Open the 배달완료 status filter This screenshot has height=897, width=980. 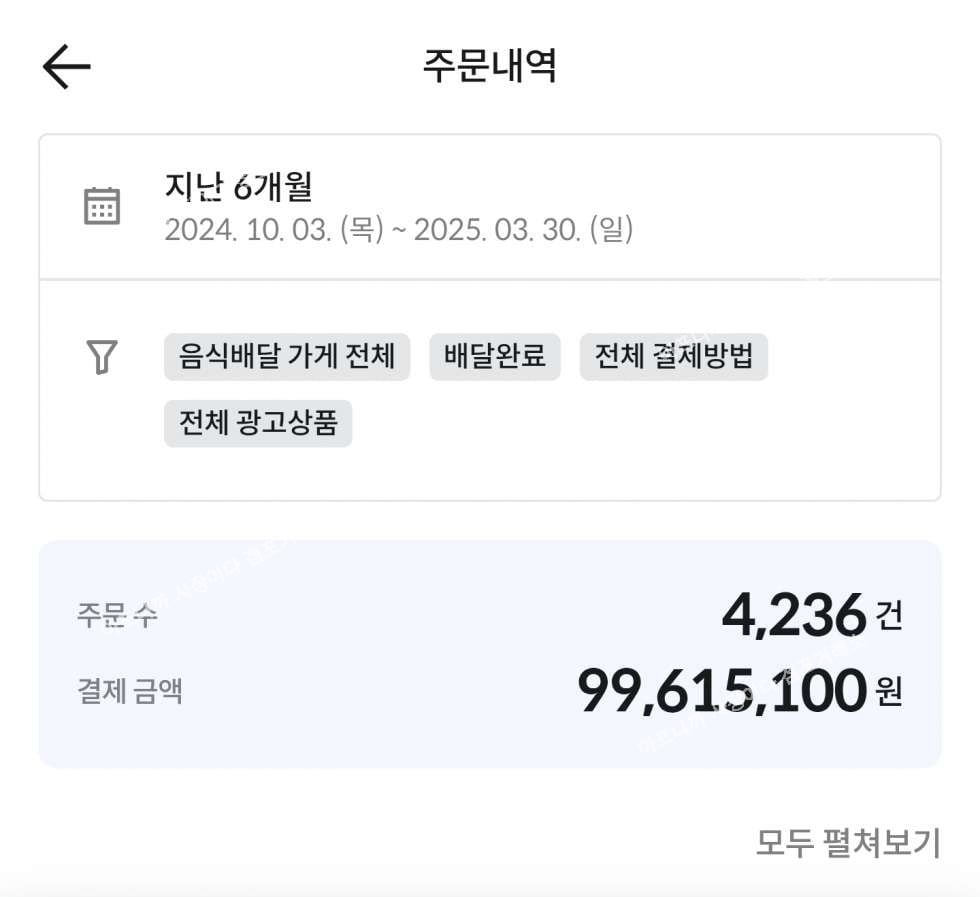pyautogui.click(x=495, y=356)
